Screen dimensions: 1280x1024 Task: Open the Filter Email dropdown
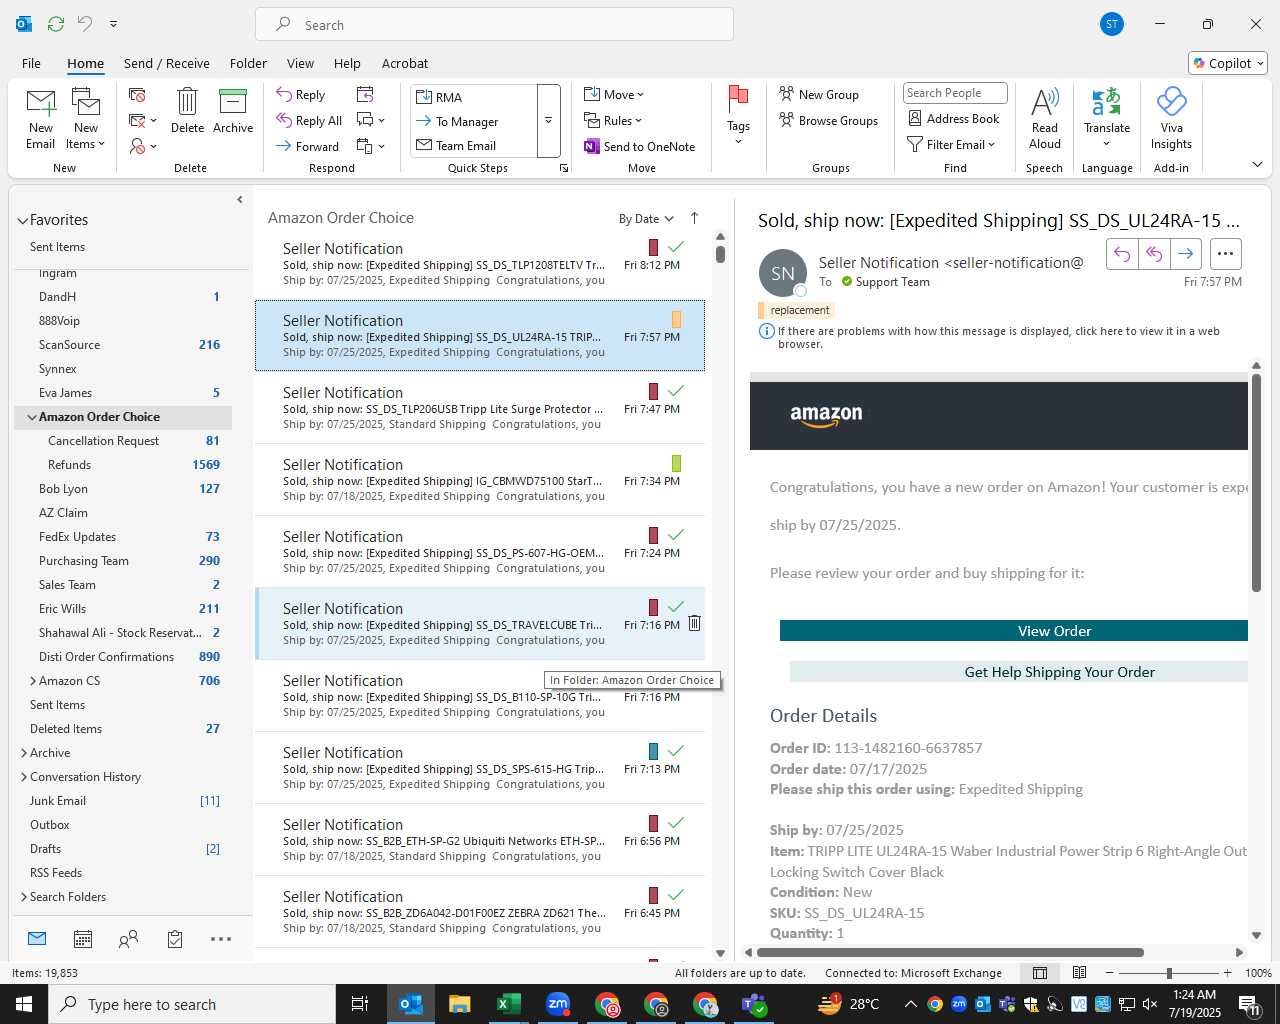[x=951, y=144]
